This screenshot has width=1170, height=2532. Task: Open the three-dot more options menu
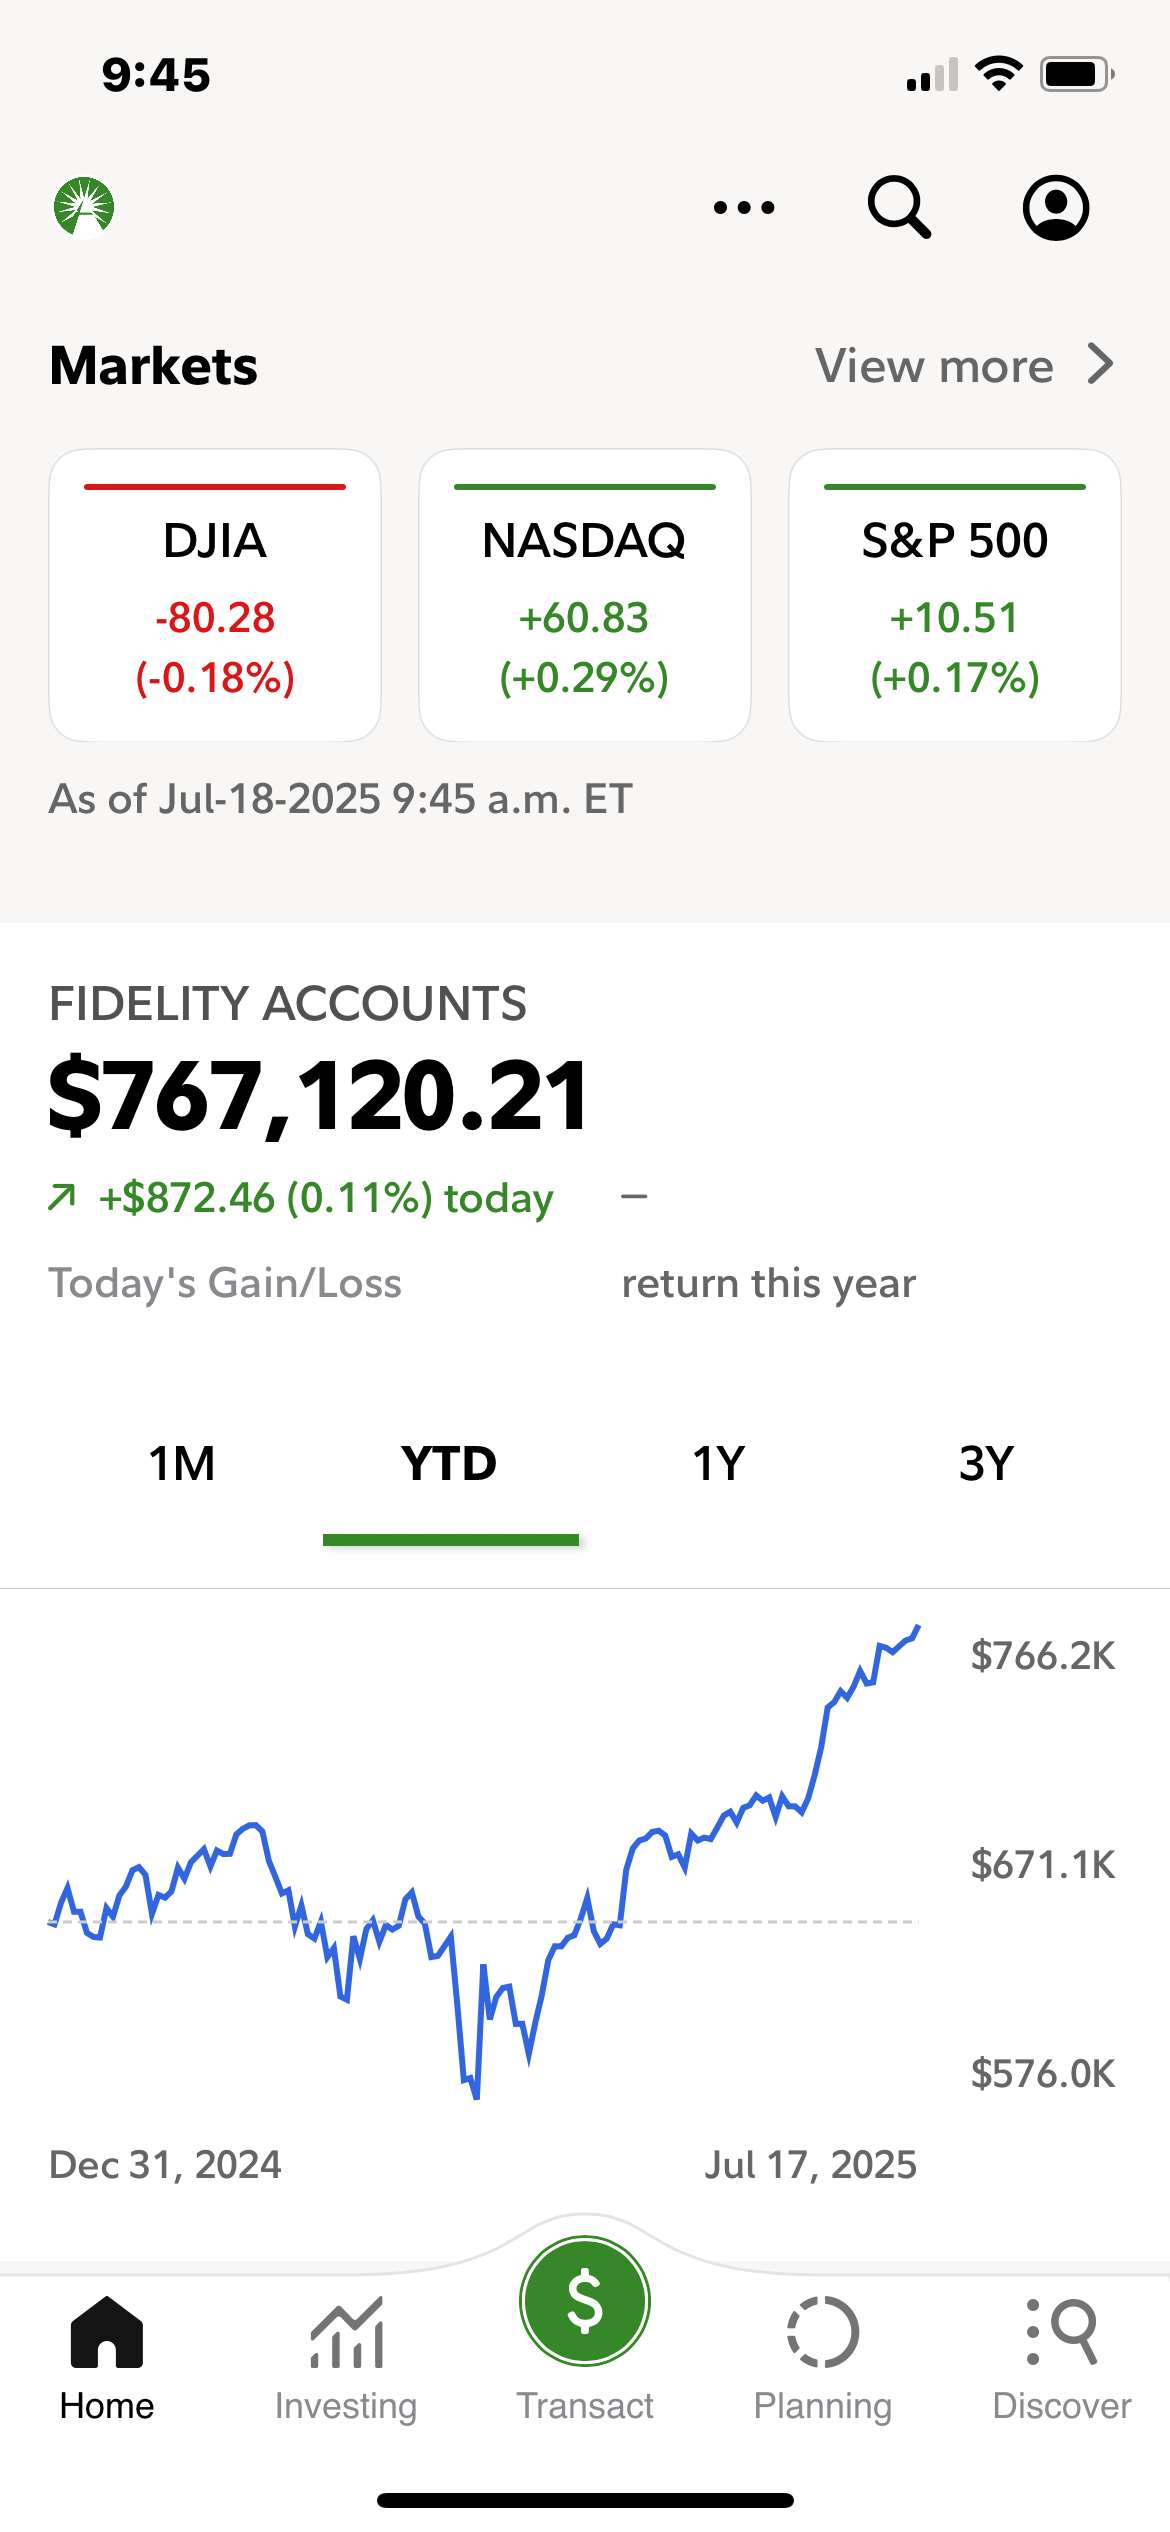point(744,207)
